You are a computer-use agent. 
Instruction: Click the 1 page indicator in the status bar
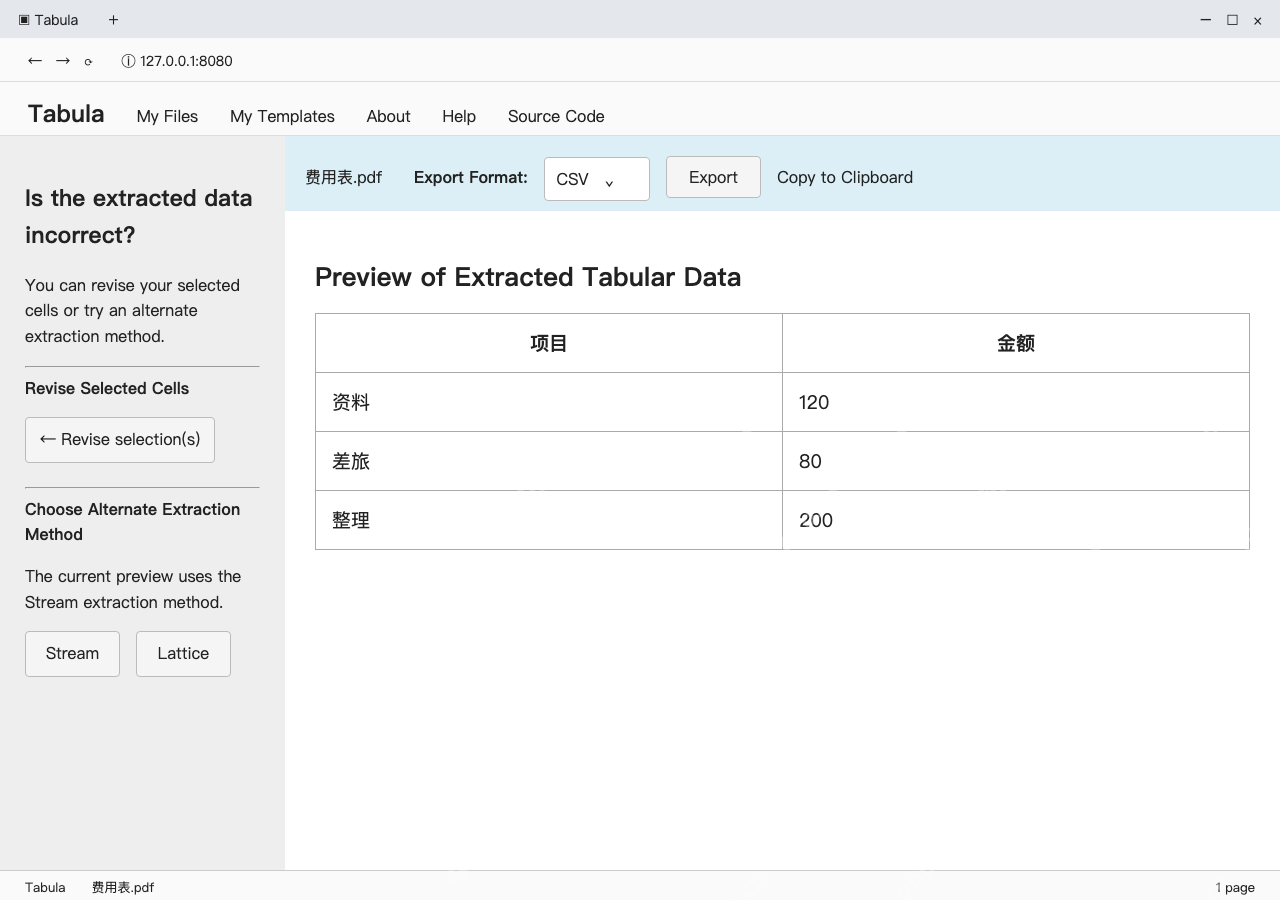[x=1235, y=887]
